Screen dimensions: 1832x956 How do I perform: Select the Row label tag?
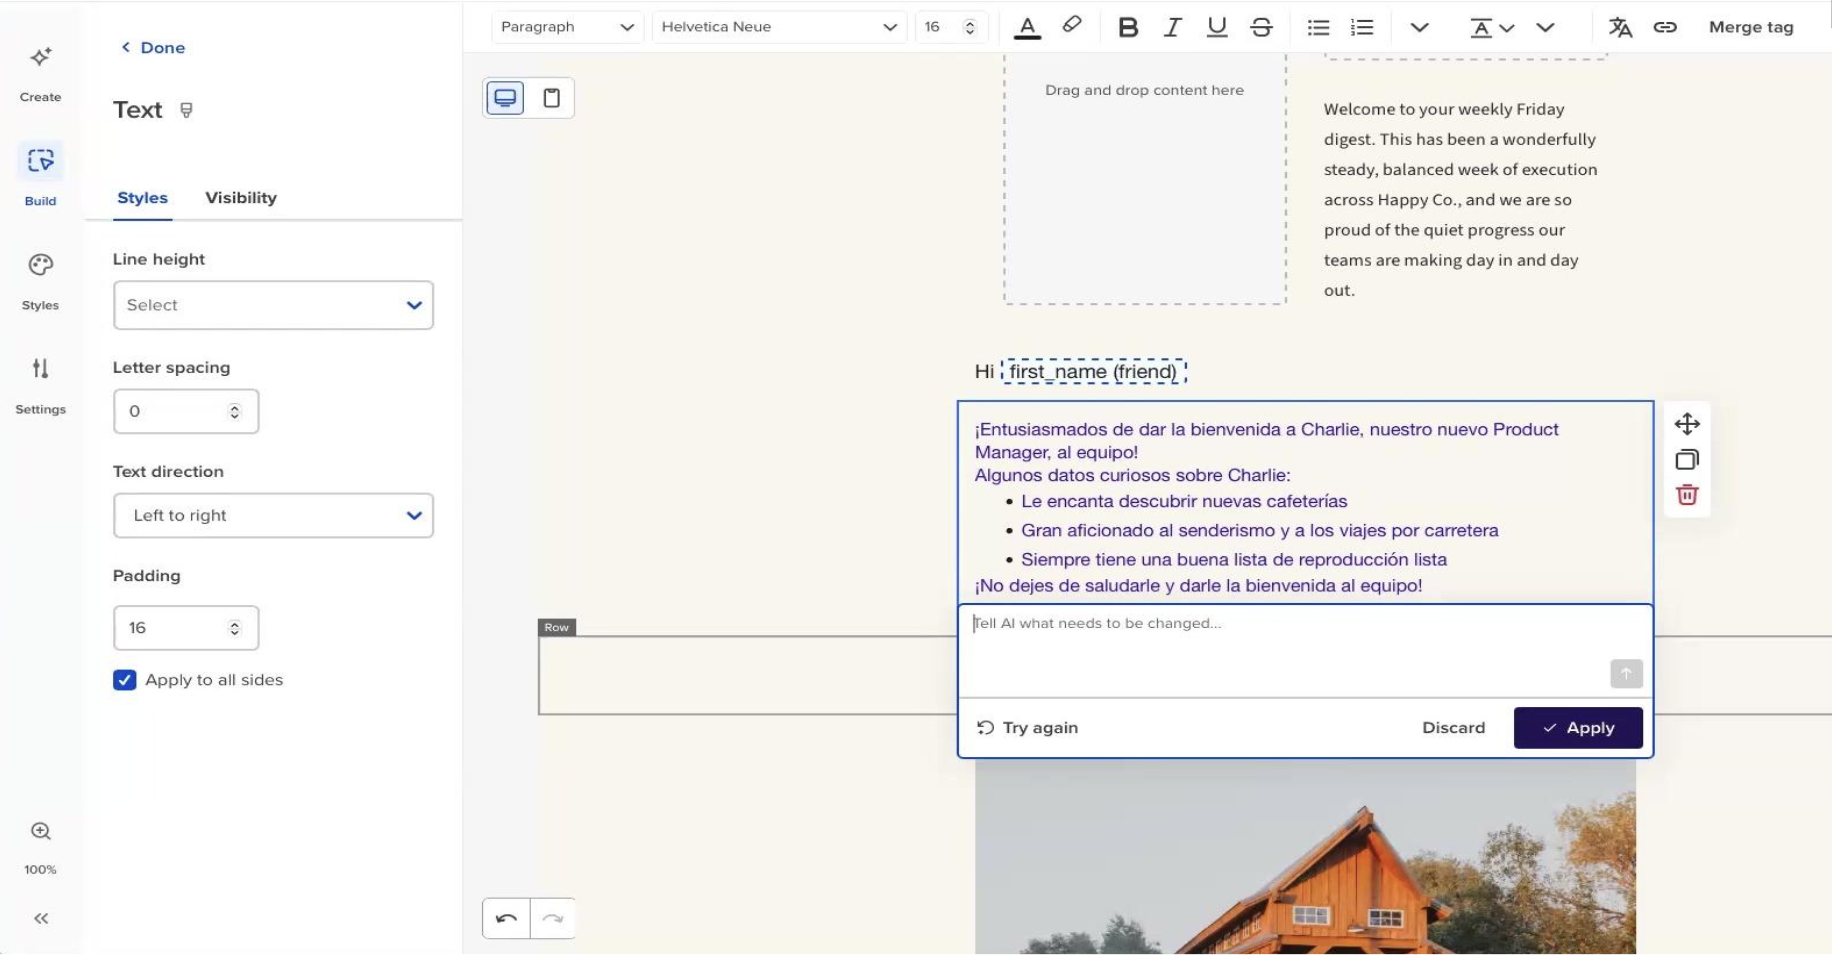pos(557,627)
